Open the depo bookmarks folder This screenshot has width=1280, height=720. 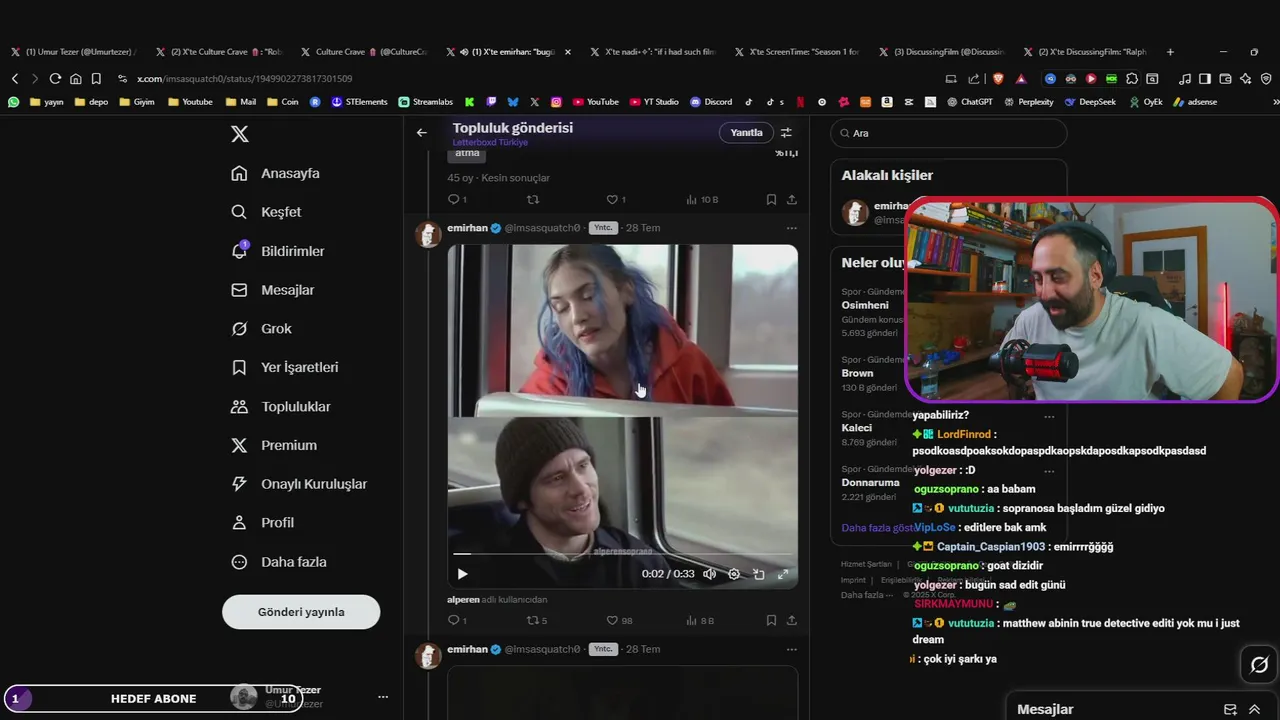point(90,102)
